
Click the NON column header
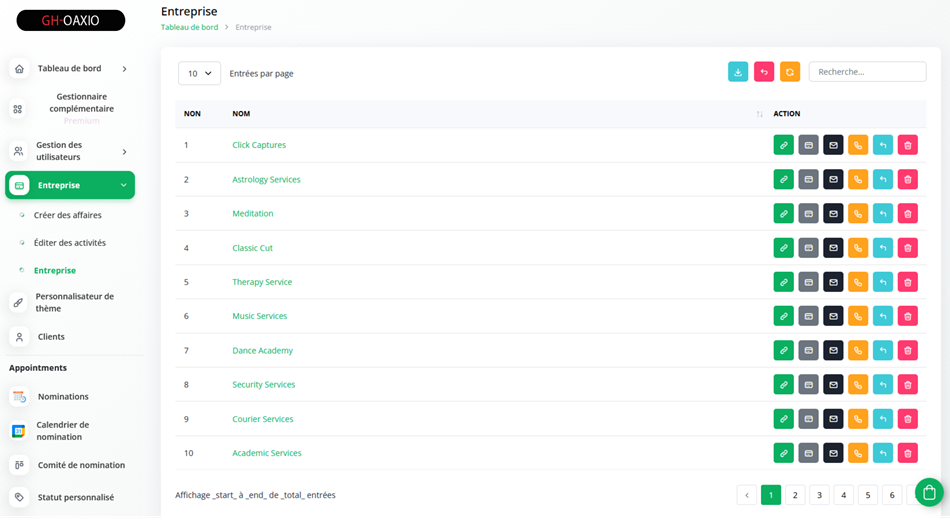[x=192, y=114]
